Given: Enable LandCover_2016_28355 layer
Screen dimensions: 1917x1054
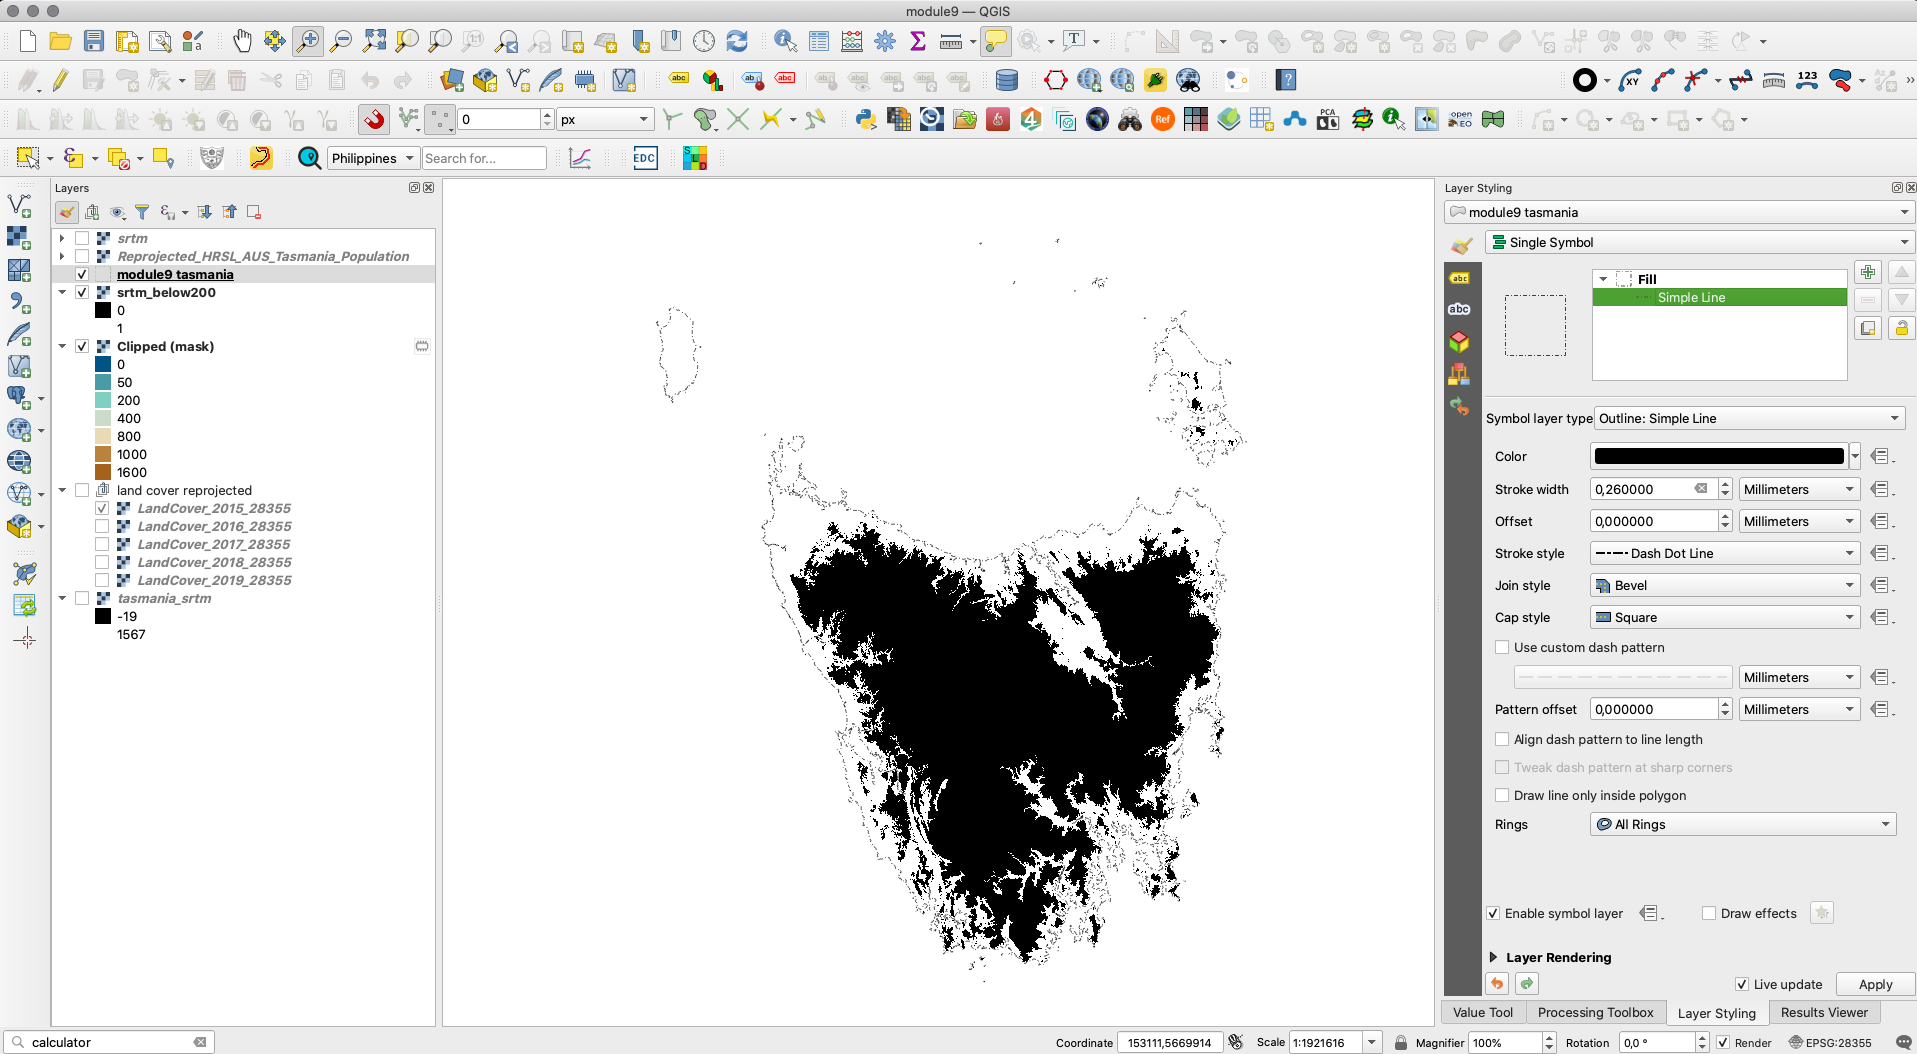Looking at the screenshot, I should point(102,526).
